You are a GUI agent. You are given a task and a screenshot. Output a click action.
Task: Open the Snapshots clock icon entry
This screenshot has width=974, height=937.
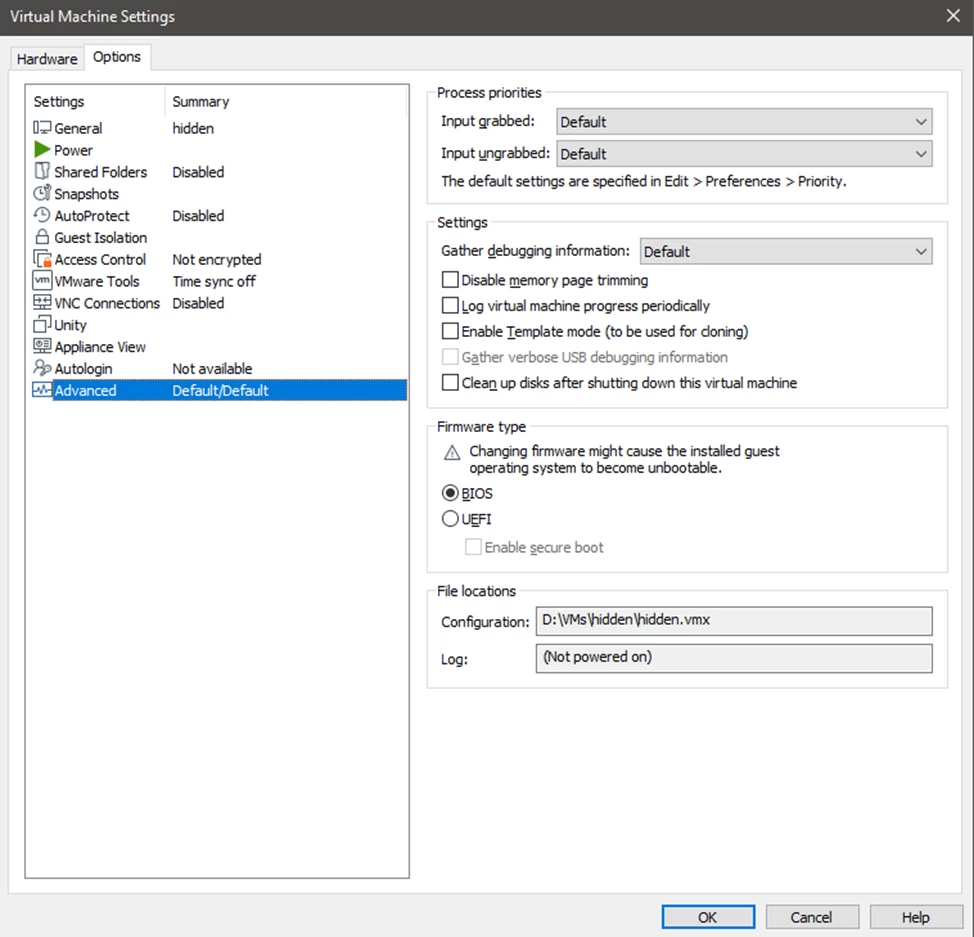(42, 194)
